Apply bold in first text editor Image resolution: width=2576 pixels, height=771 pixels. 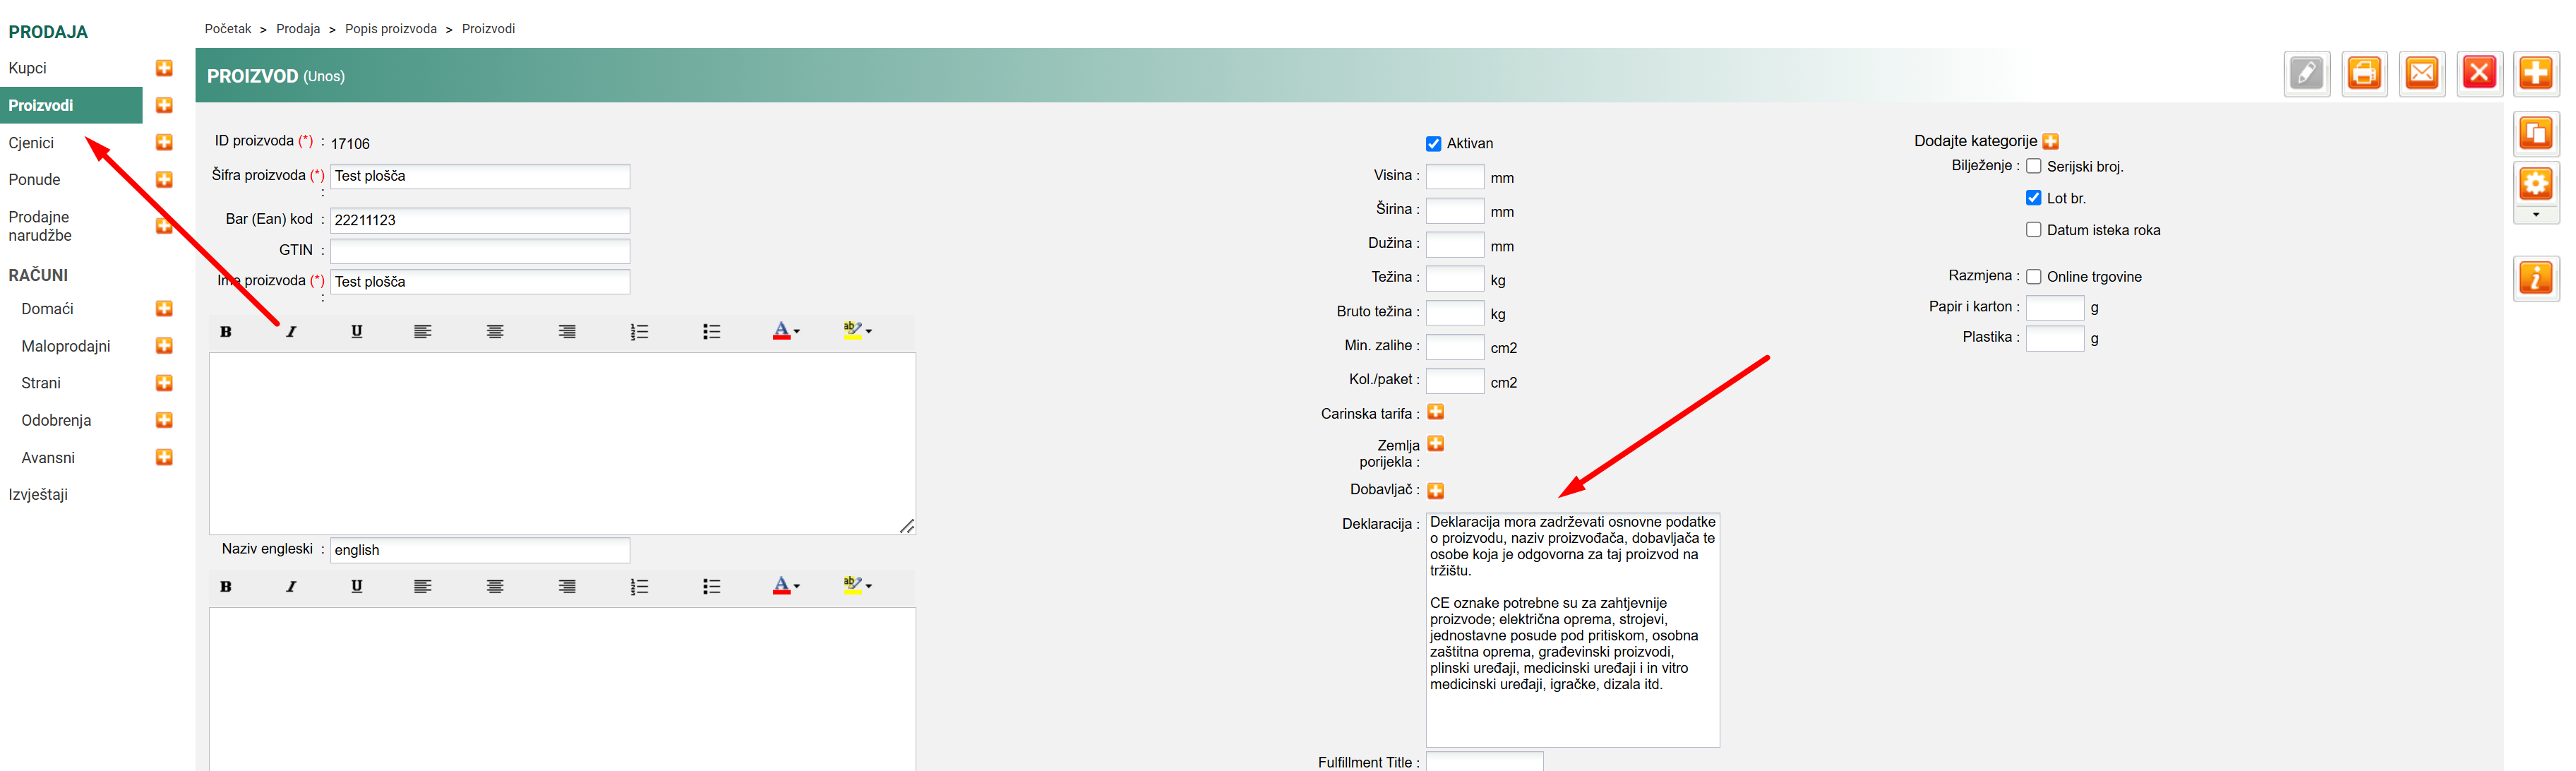pos(226,332)
